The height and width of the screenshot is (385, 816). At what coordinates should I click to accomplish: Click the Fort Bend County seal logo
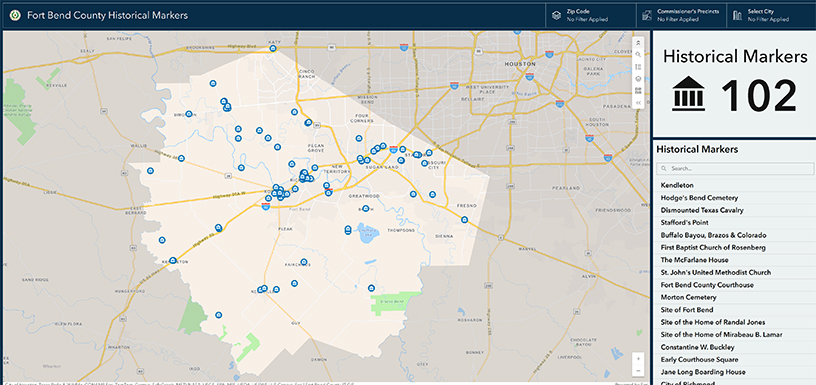point(16,16)
